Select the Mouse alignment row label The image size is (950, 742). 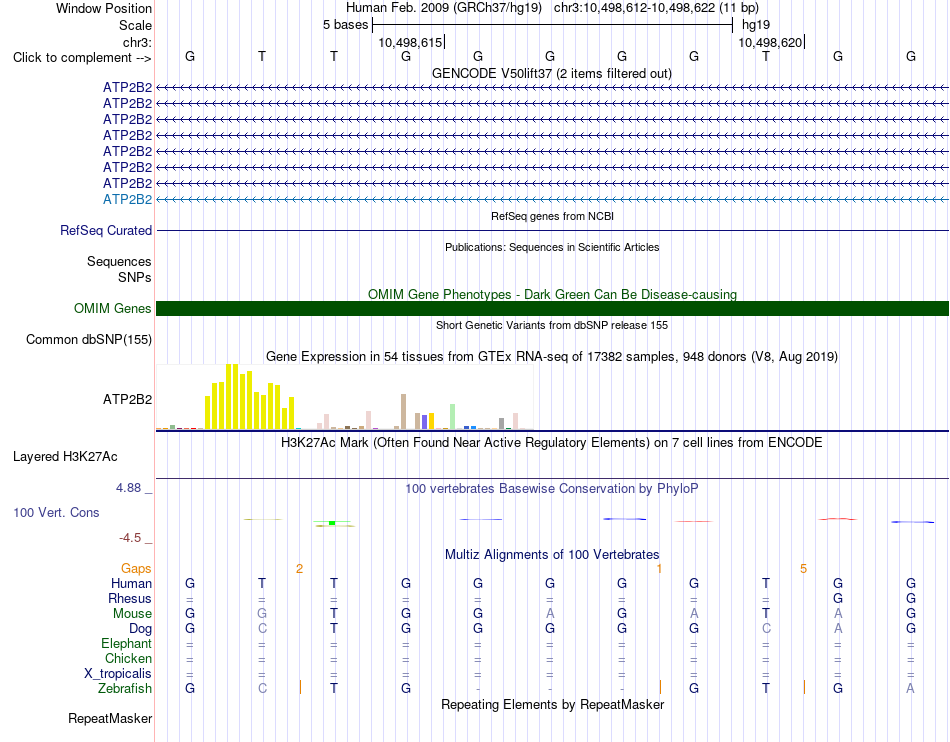pos(133,614)
